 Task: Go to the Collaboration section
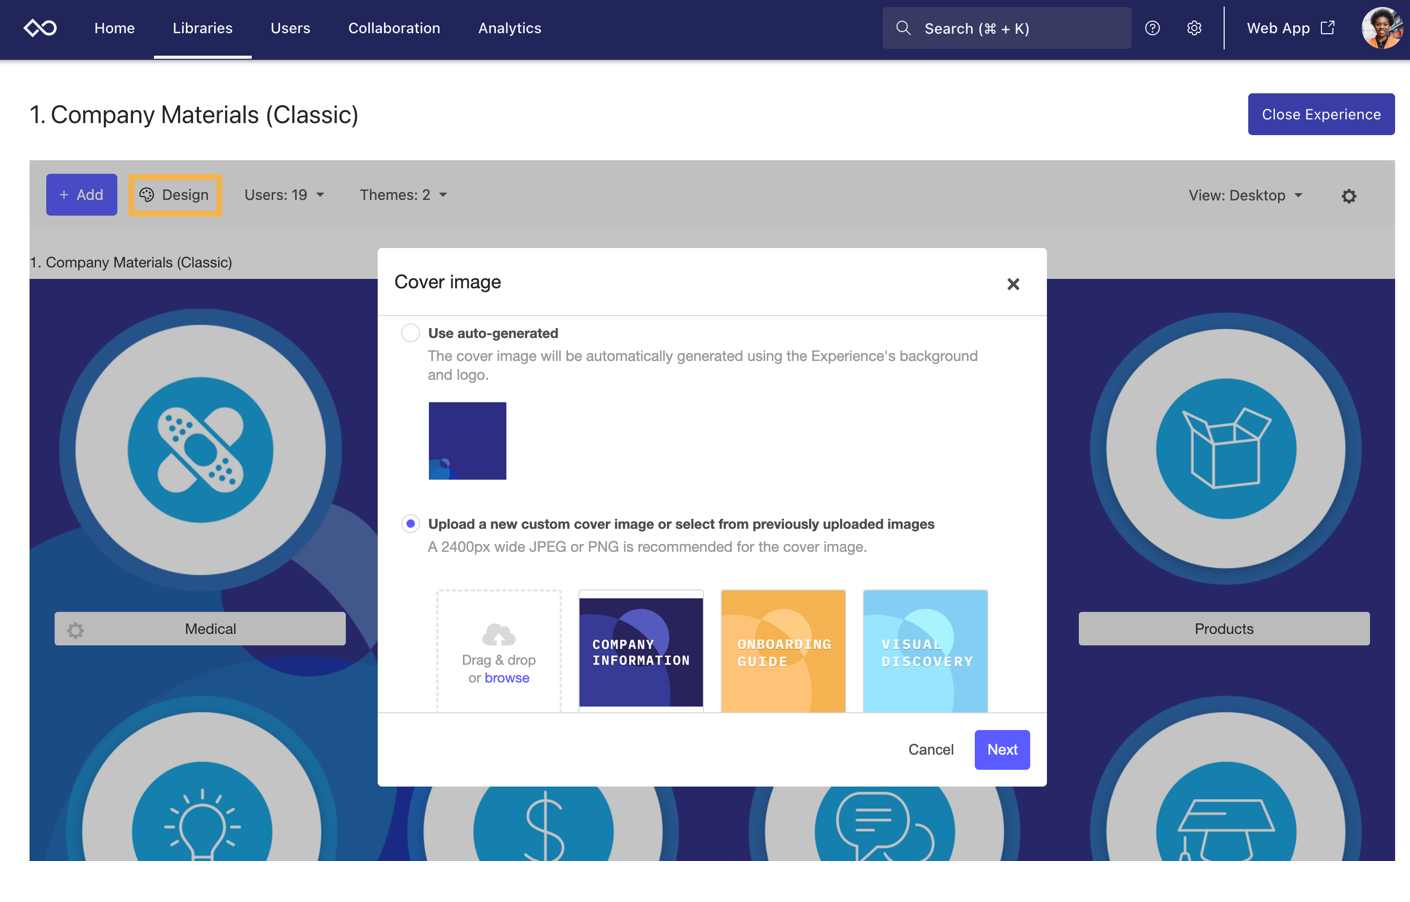coord(394,28)
